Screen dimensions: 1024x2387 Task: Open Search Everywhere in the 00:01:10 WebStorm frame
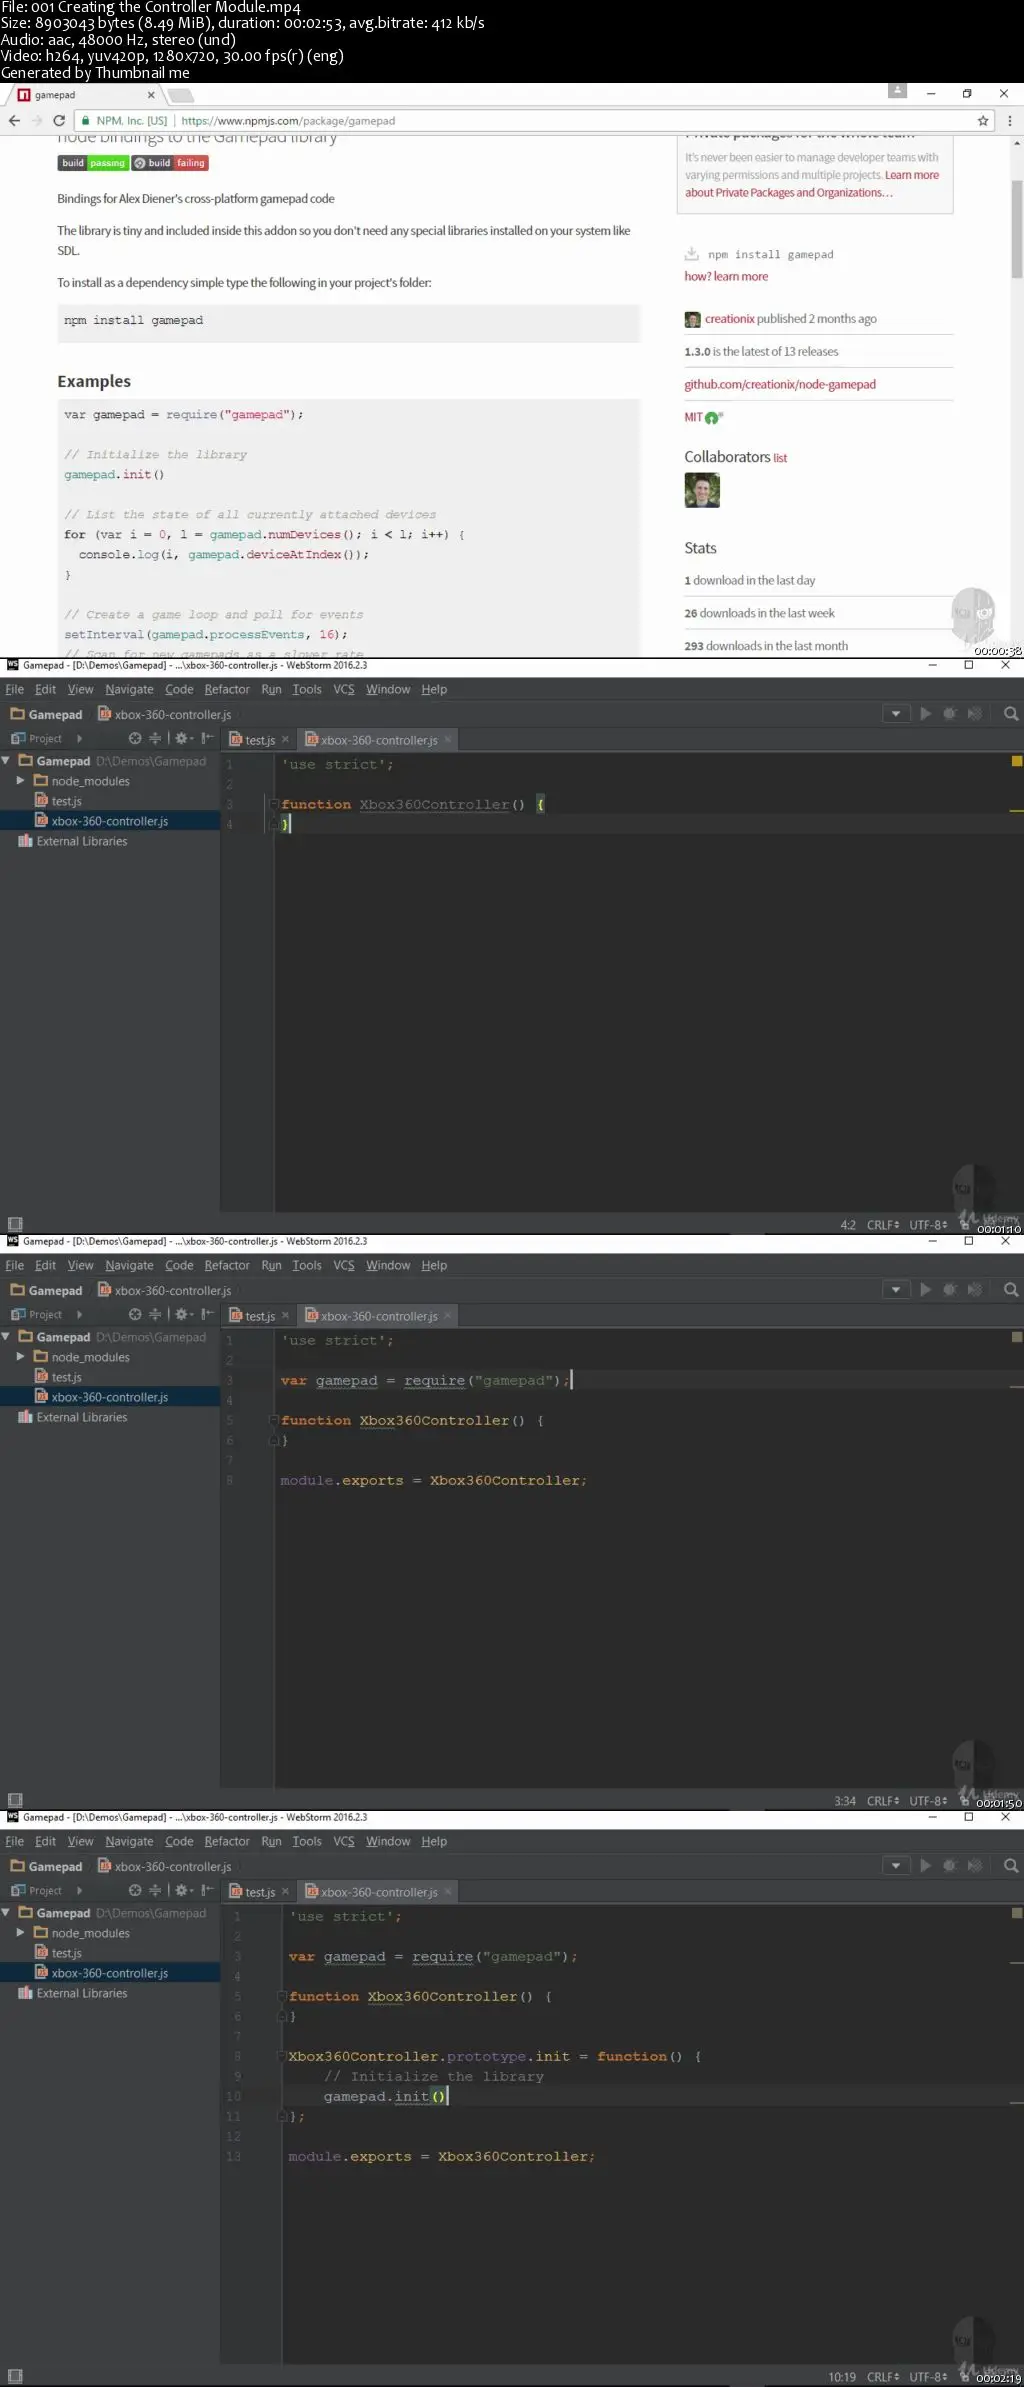[1011, 714]
